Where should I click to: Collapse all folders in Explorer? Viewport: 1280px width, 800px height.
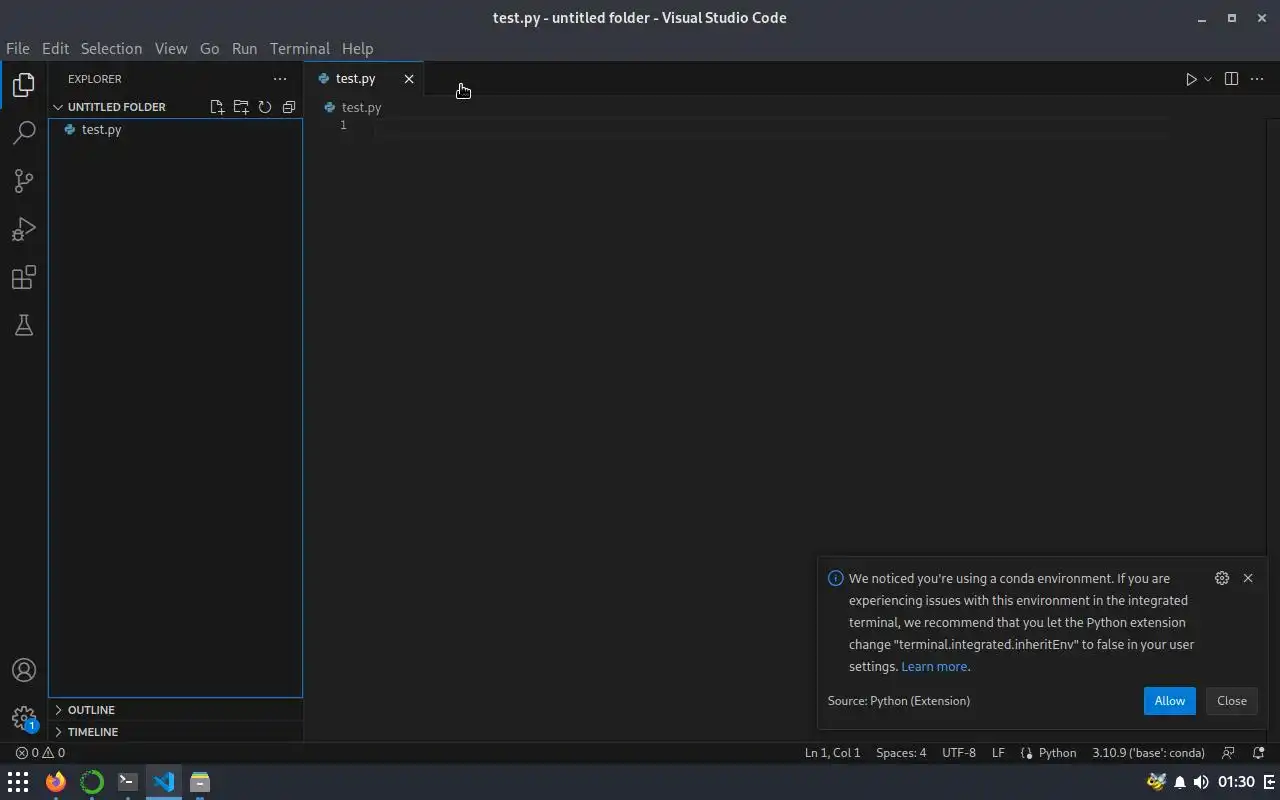click(x=289, y=107)
